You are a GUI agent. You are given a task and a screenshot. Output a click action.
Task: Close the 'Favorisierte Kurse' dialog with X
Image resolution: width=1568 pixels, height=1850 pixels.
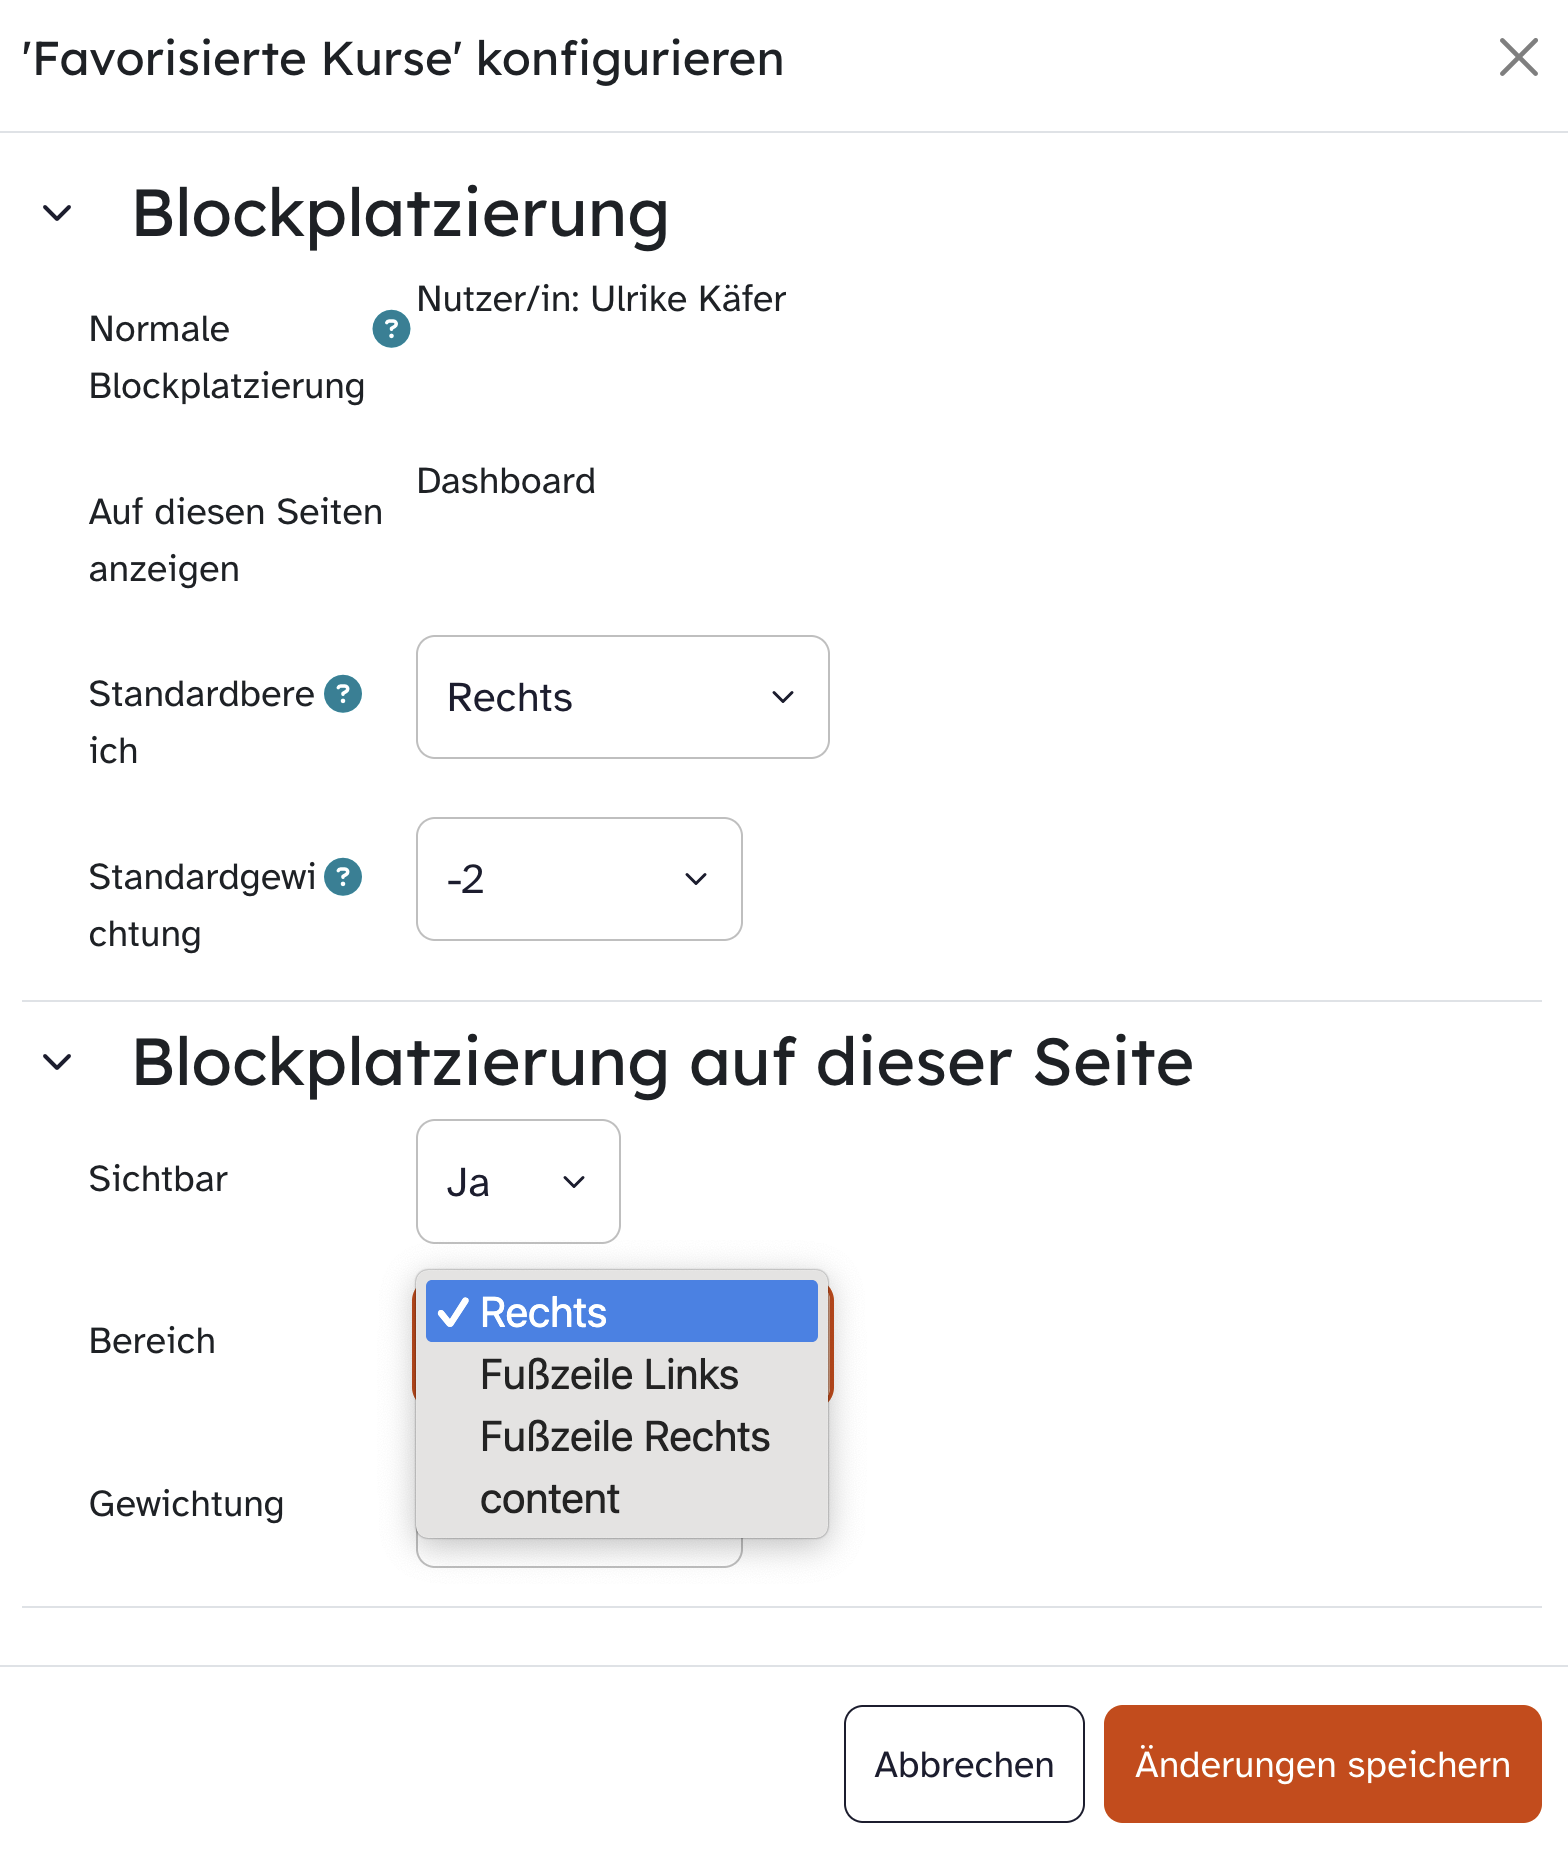1518,57
